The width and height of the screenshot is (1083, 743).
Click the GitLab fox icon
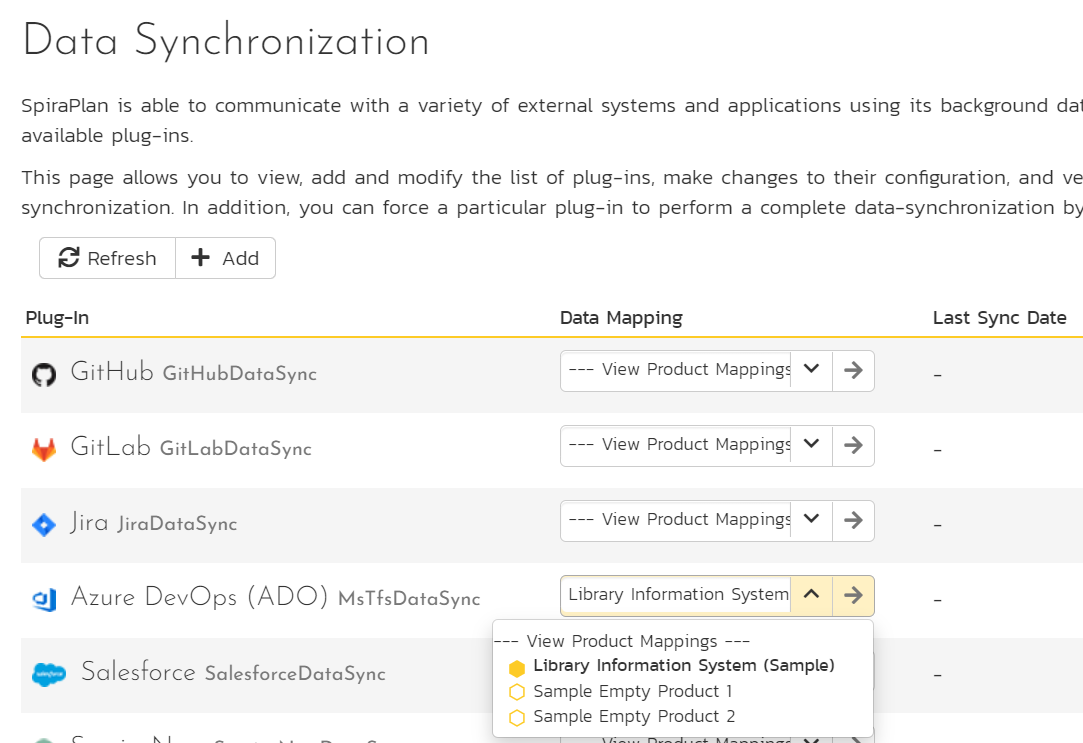click(44, 449)
